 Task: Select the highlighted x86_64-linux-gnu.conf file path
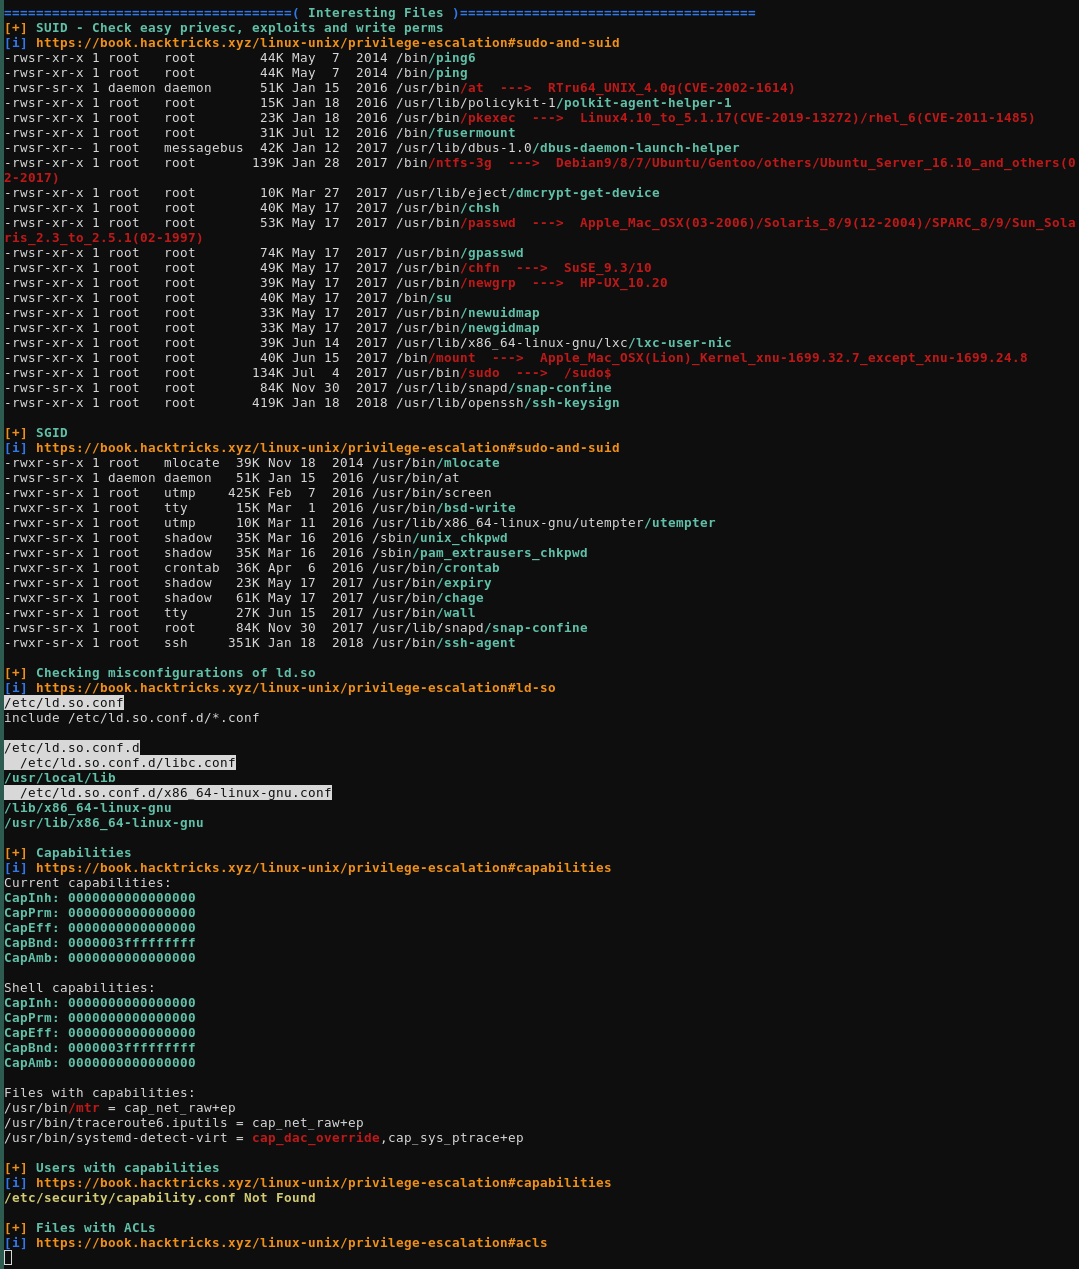point(175,793)
